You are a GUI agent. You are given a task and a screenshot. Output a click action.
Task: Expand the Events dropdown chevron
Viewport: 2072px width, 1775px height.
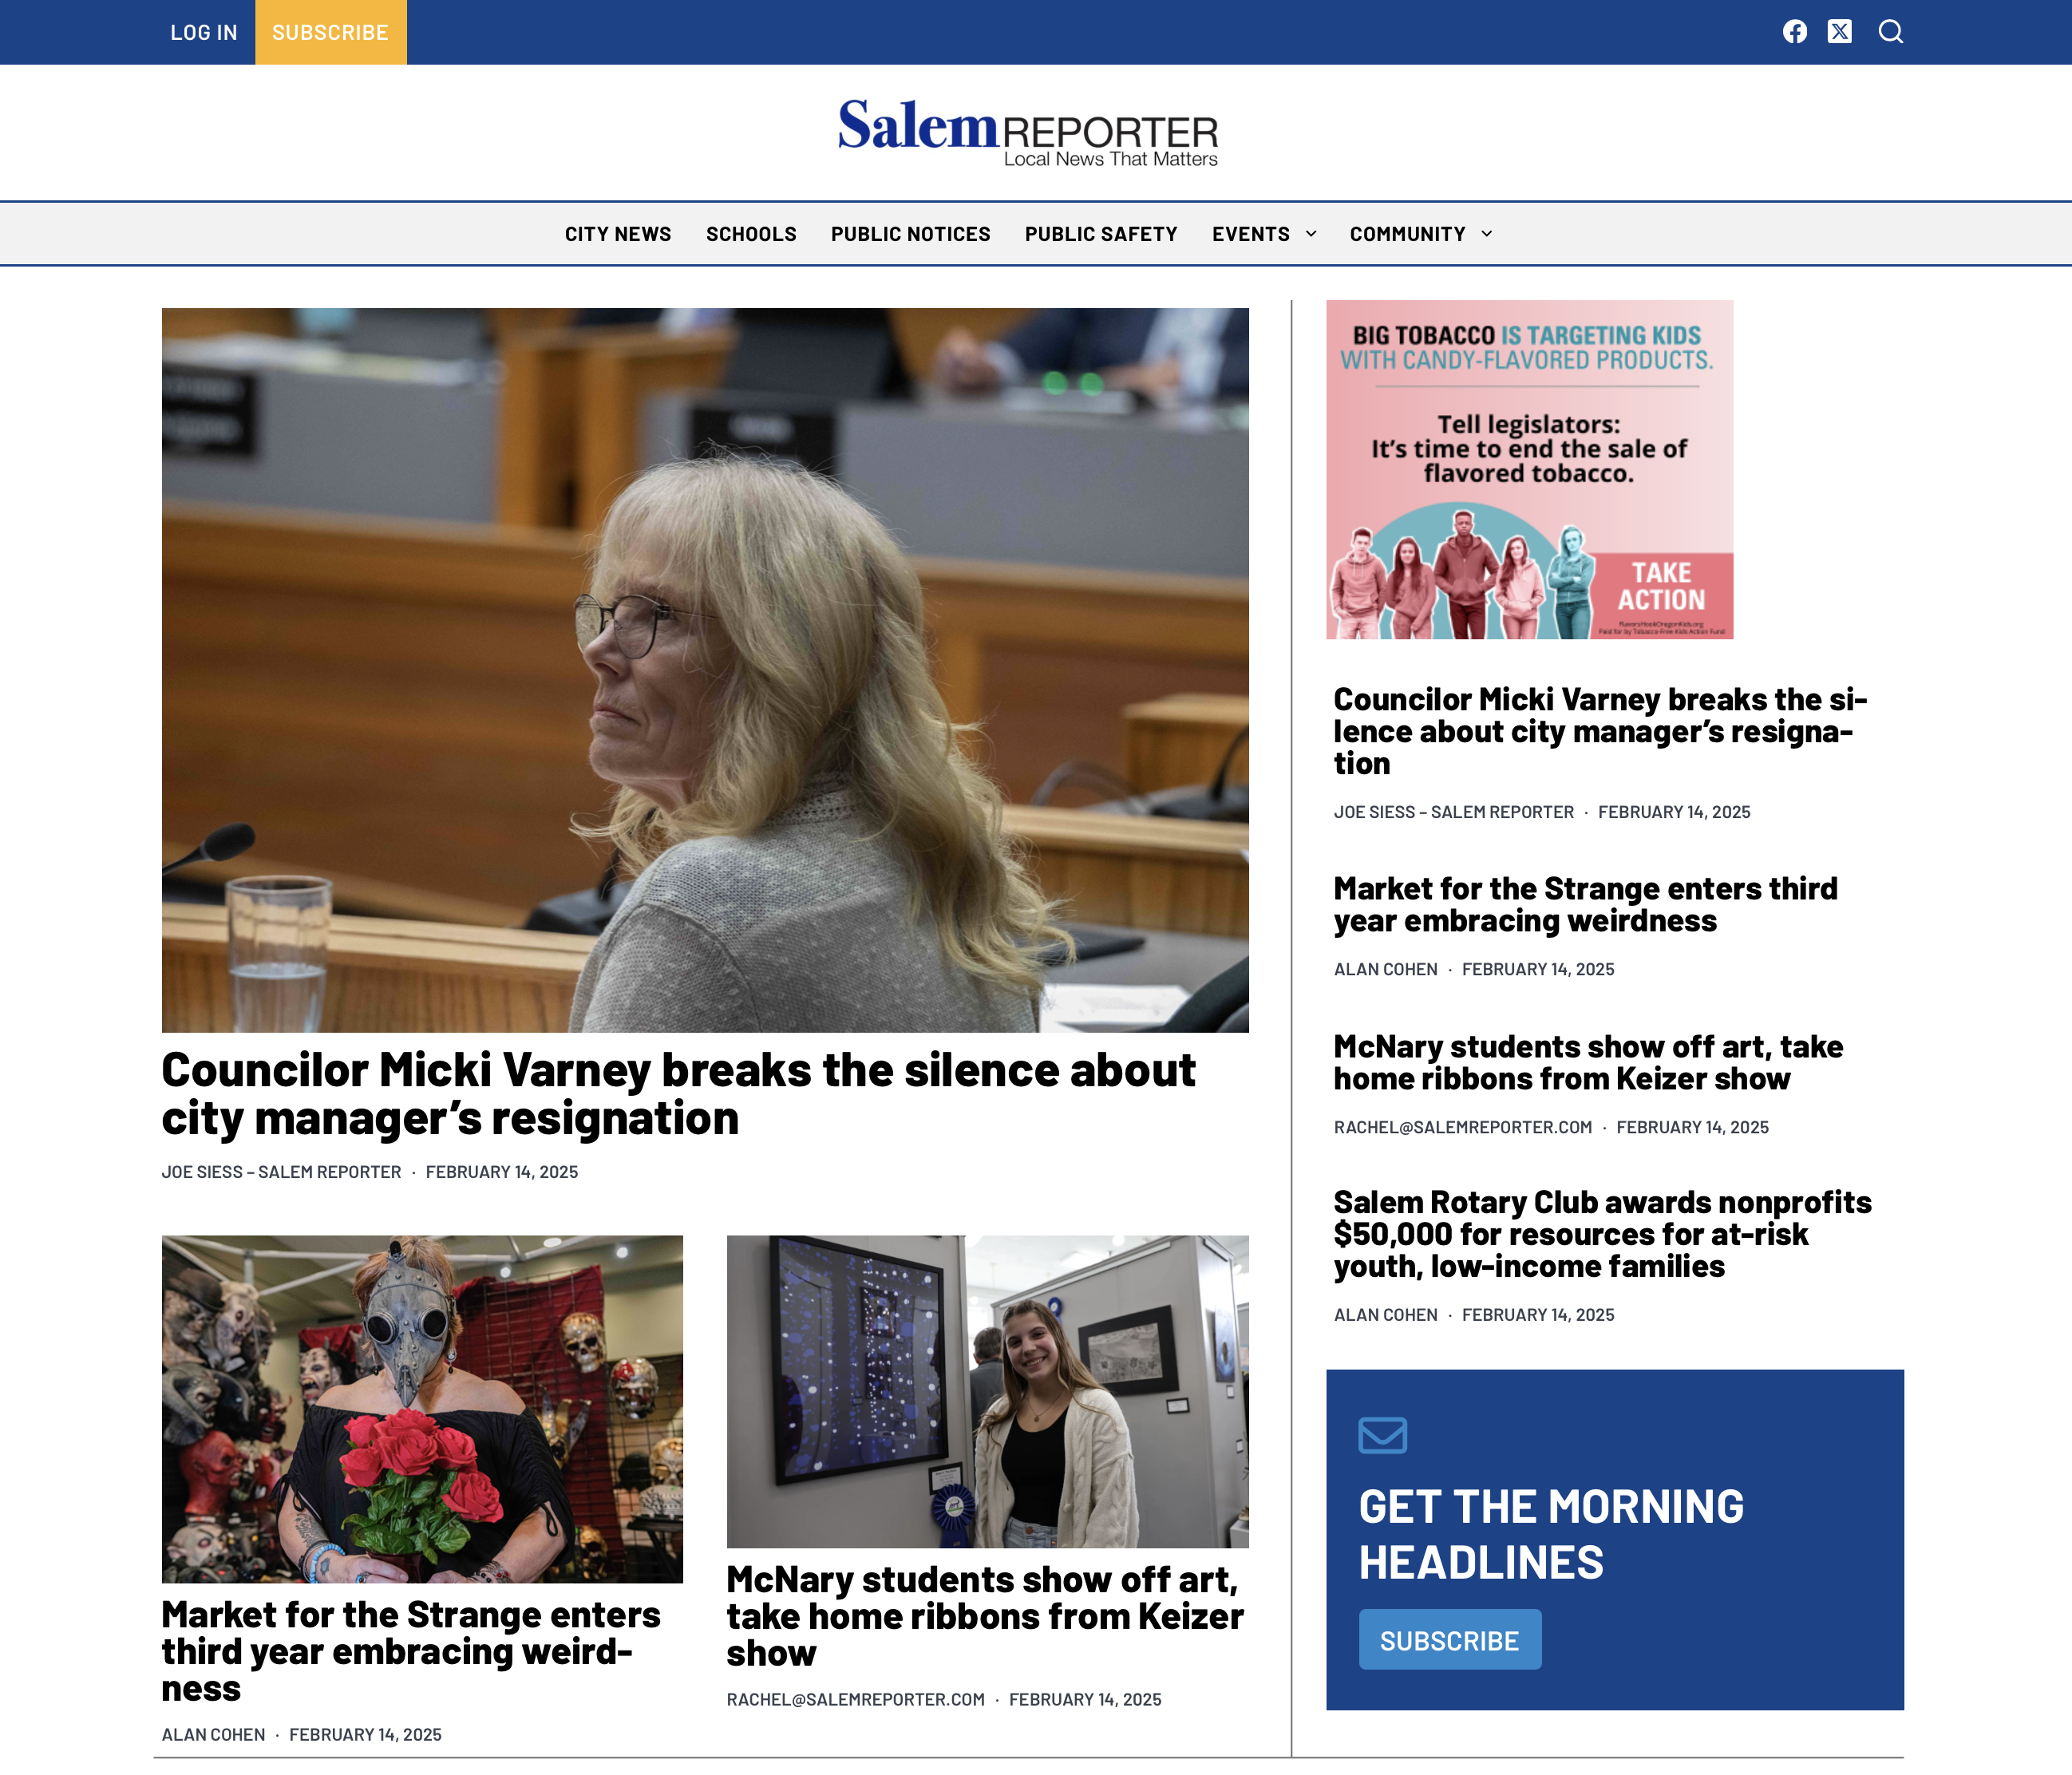tap(1310, 234)
